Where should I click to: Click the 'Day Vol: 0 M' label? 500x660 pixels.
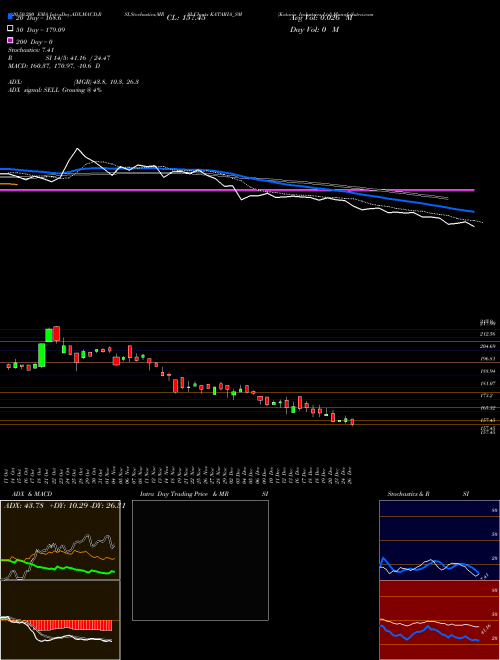(x=314, y=29)
